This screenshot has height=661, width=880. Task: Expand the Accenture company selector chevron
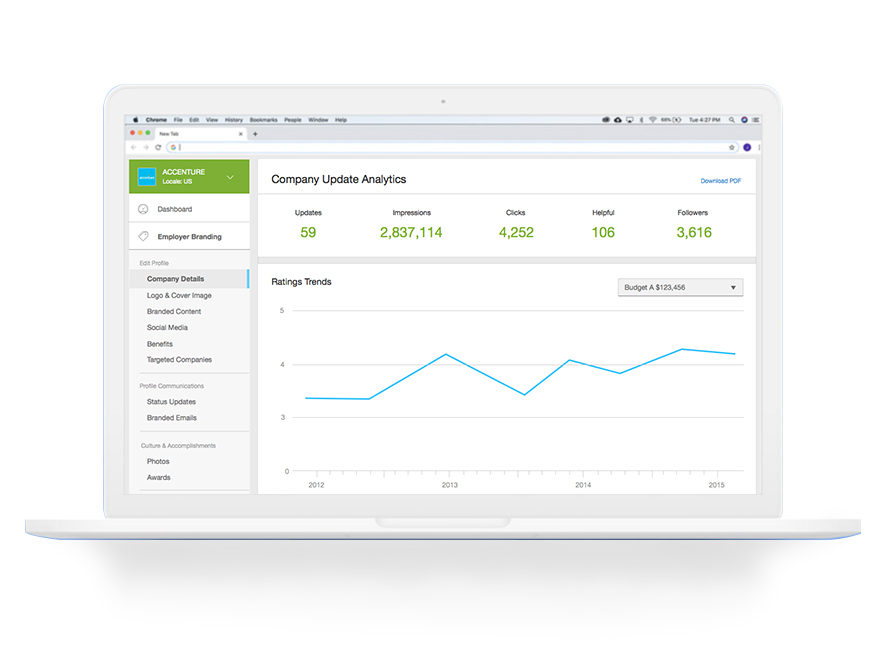231,177
